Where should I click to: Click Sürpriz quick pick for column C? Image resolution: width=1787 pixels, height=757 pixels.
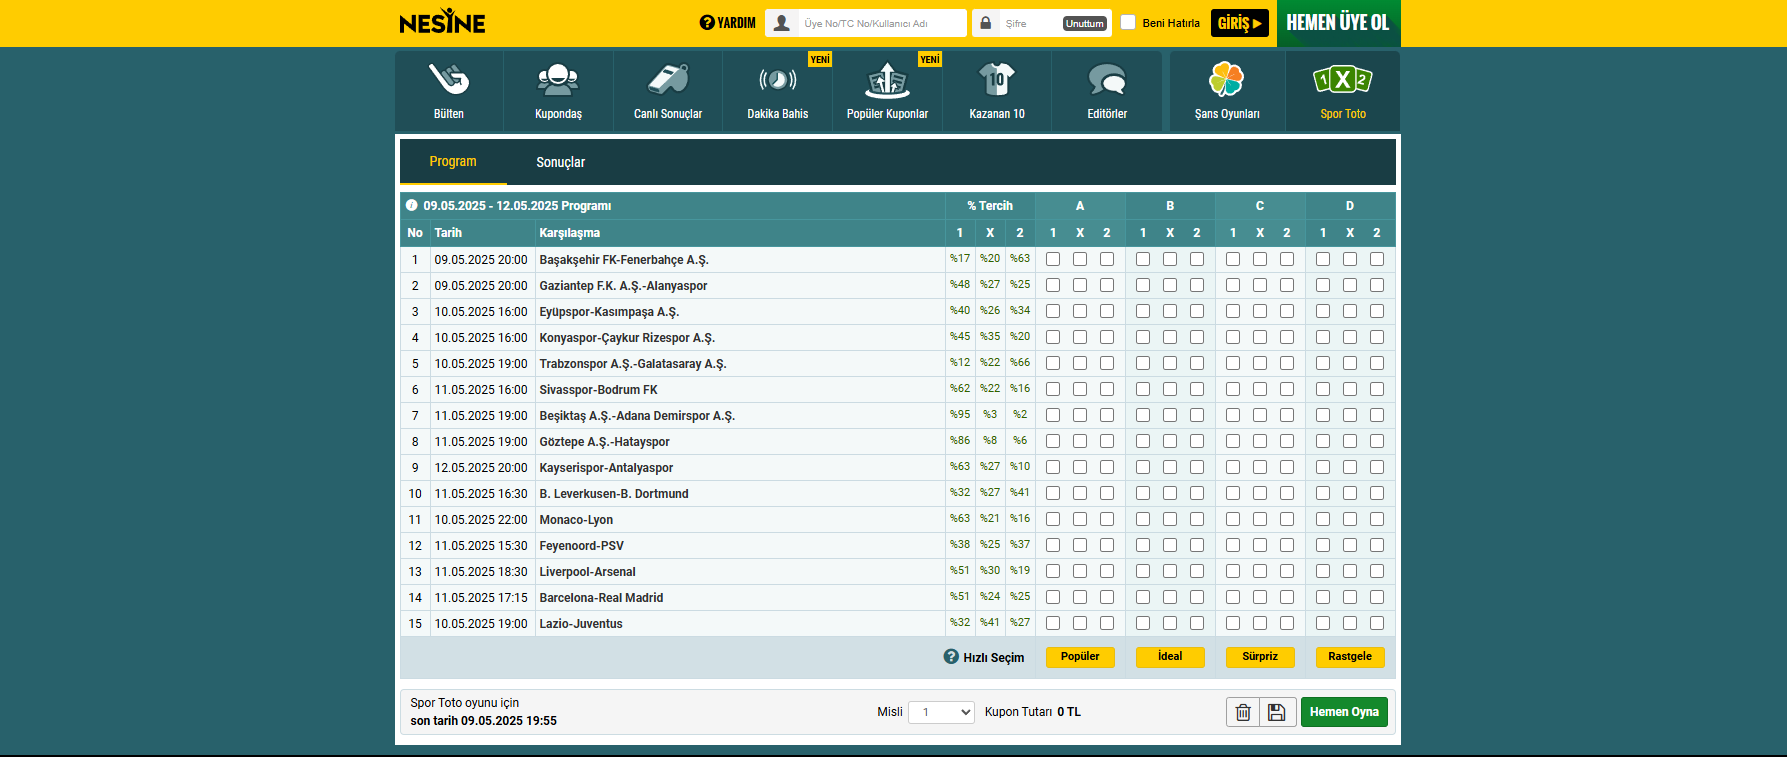(1260, 657)
